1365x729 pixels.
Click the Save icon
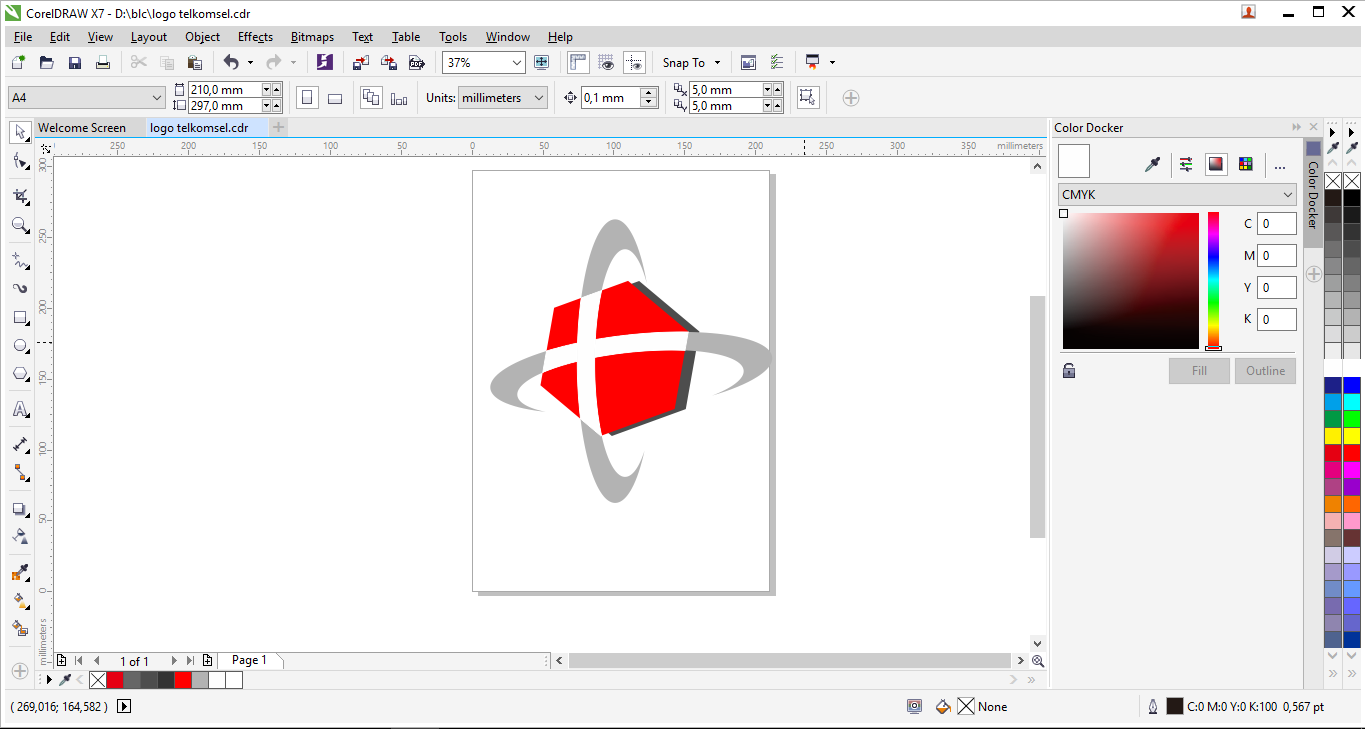click(x=74, y=62)
